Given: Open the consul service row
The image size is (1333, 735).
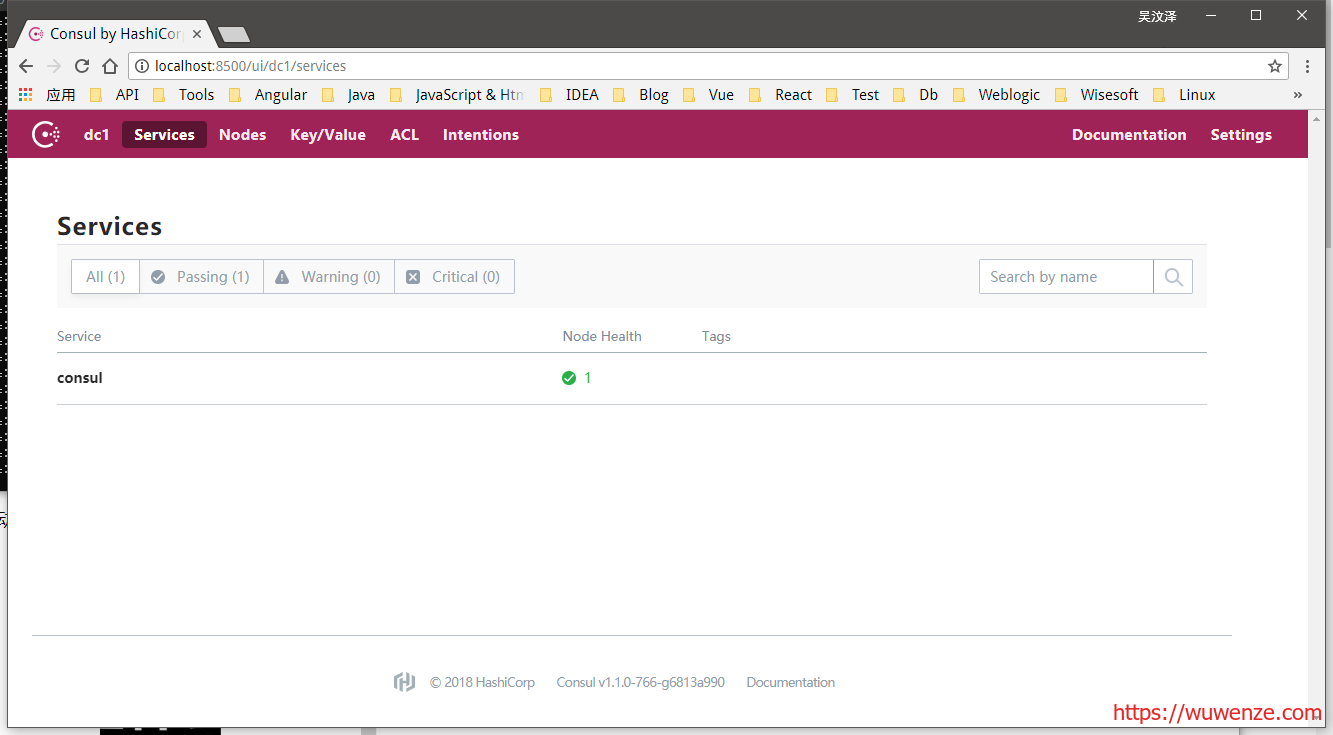Looking at the screenshot, I should [632, 378].
